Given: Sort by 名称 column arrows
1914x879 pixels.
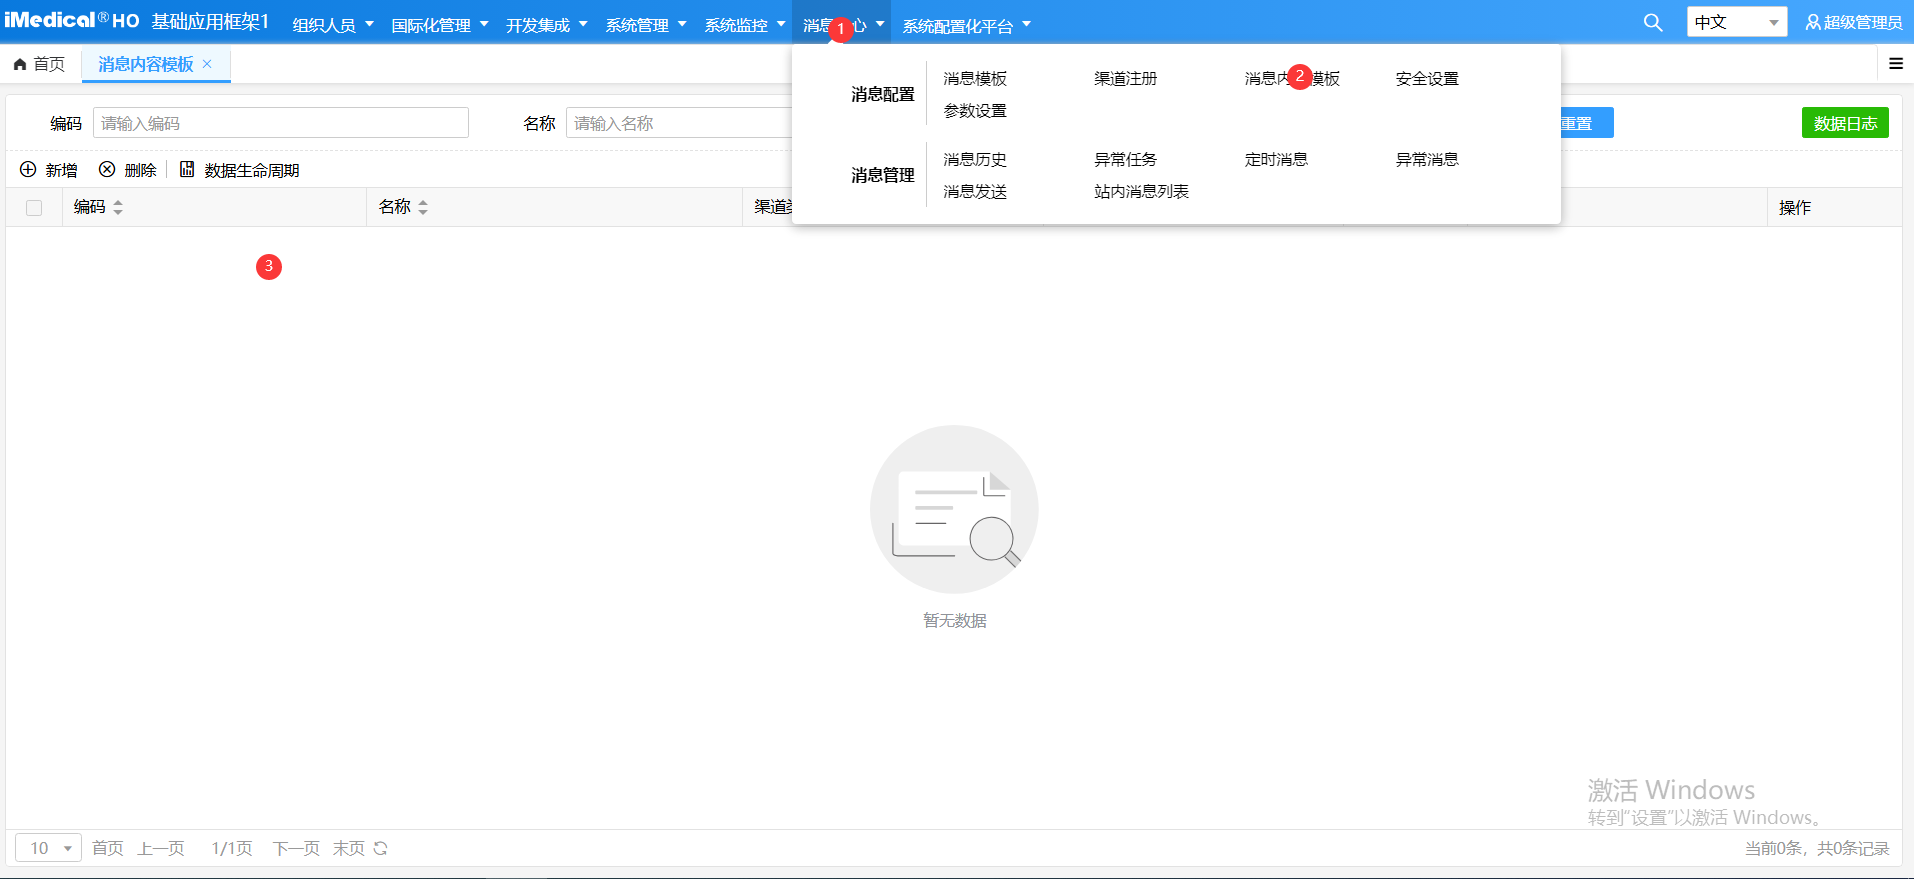Looking at the screenshot, I should (423, 207).
